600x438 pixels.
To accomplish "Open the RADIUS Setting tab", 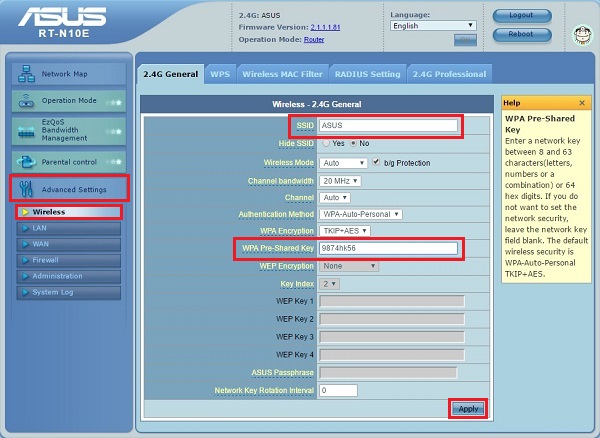I will click(367, 74).
